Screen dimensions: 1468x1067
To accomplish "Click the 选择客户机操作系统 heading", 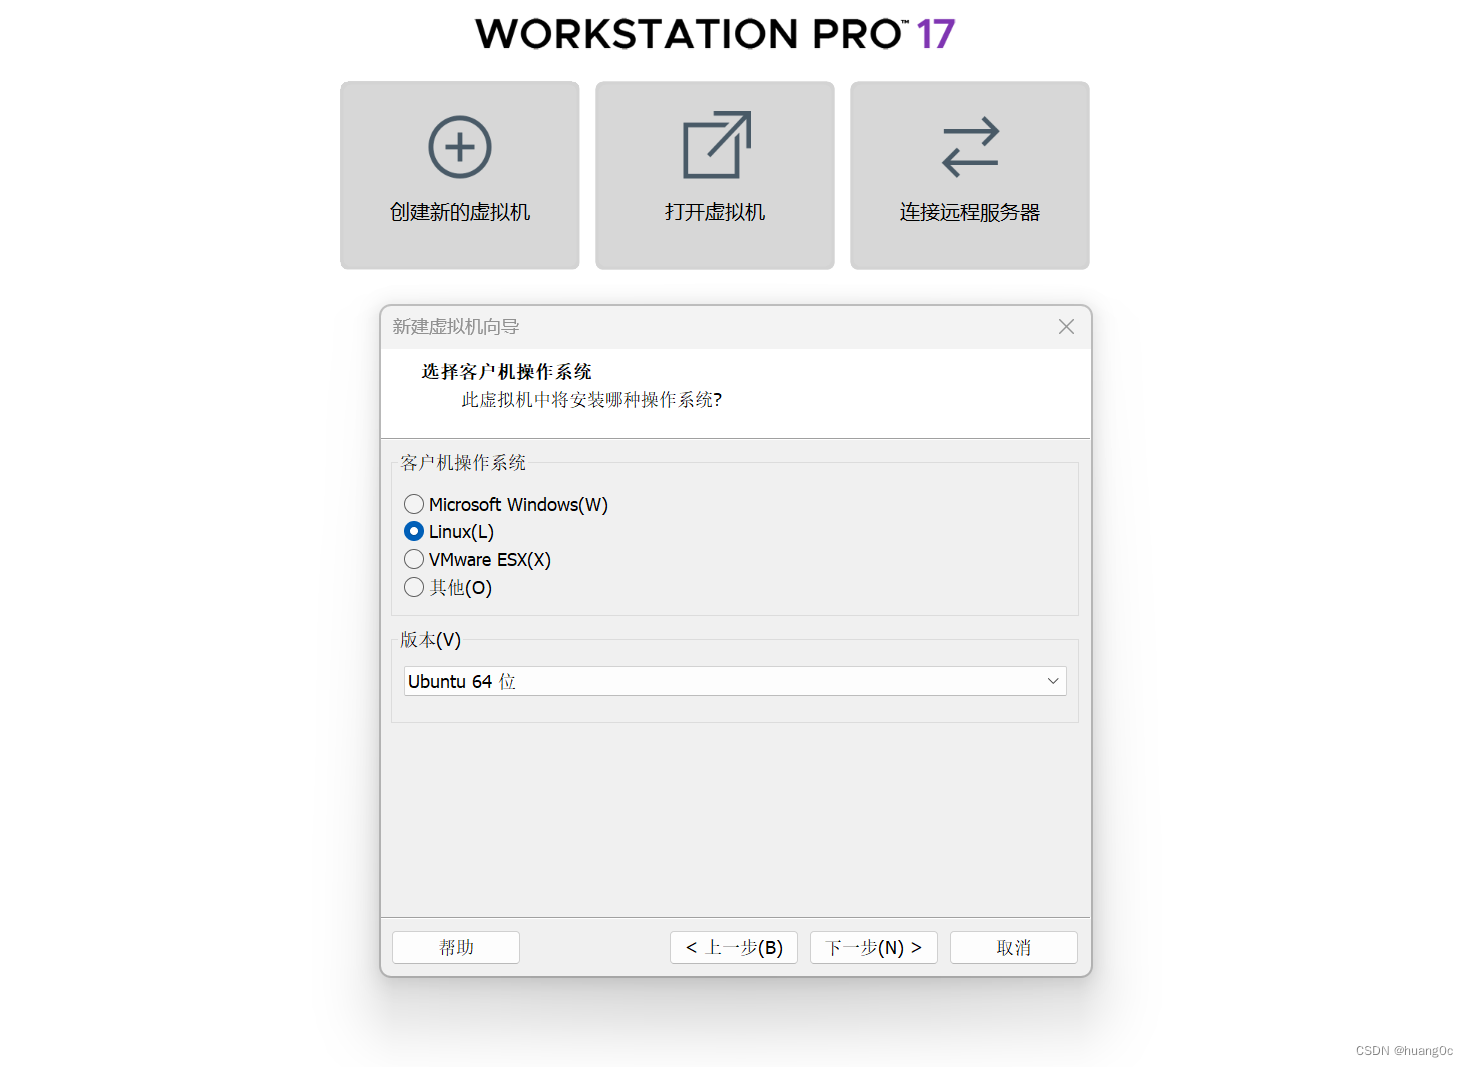I will click(x=506, y=372).
